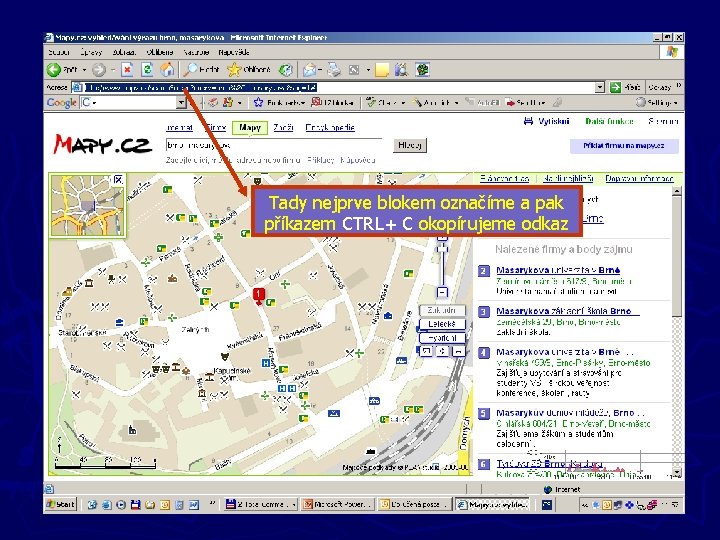Viewport: 720px width, 540px height.
Task: Switch to the Internet tab
Action: point(180,128)
